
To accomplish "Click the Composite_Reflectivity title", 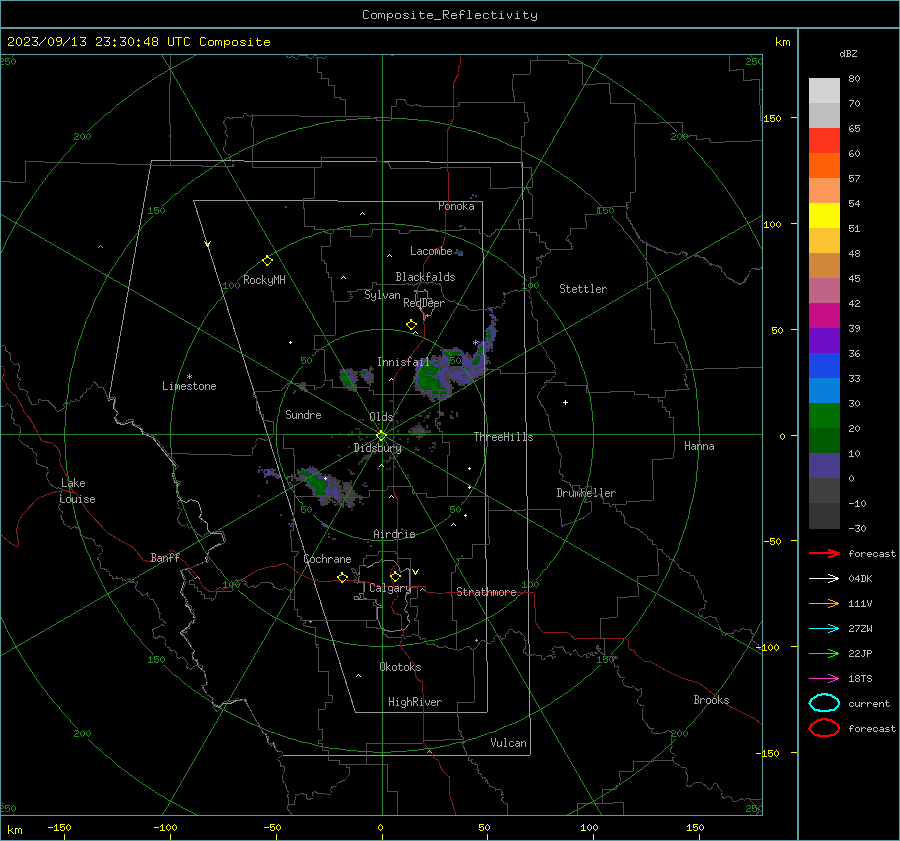I will click(450, 15).
